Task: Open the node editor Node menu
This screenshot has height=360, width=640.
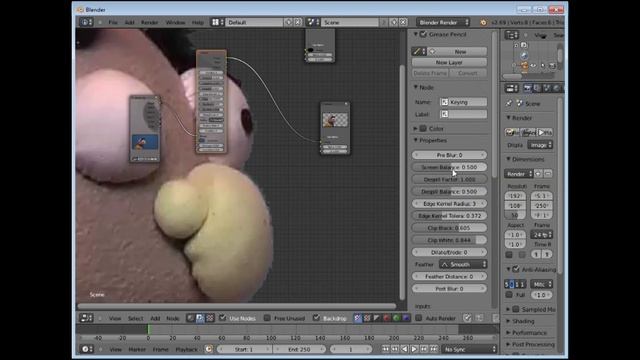Action: (x=173, y=318)
